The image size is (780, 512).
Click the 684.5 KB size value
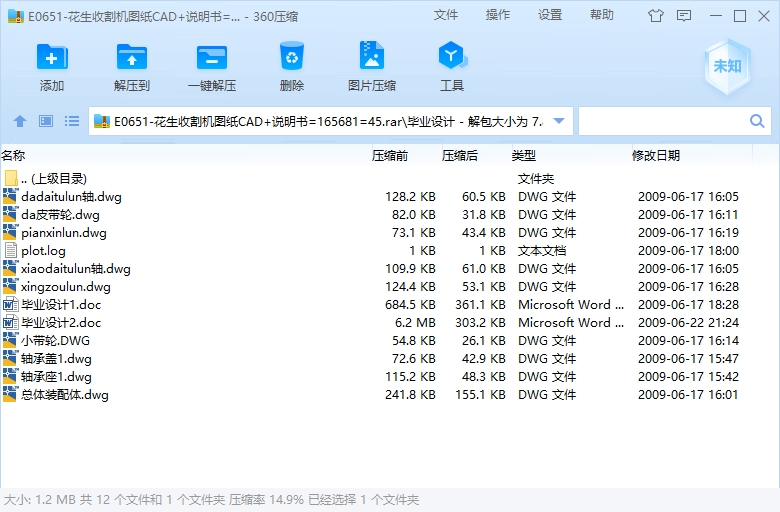point(410,305)
